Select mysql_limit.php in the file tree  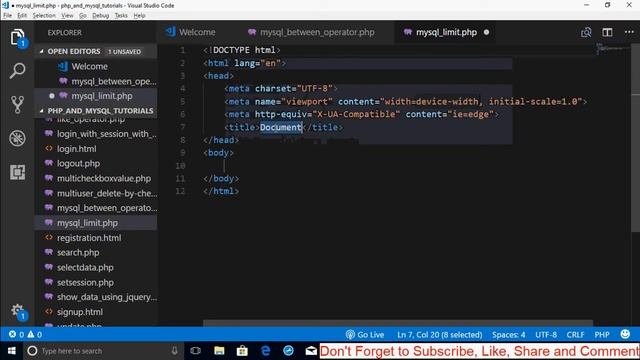[96, 223]
